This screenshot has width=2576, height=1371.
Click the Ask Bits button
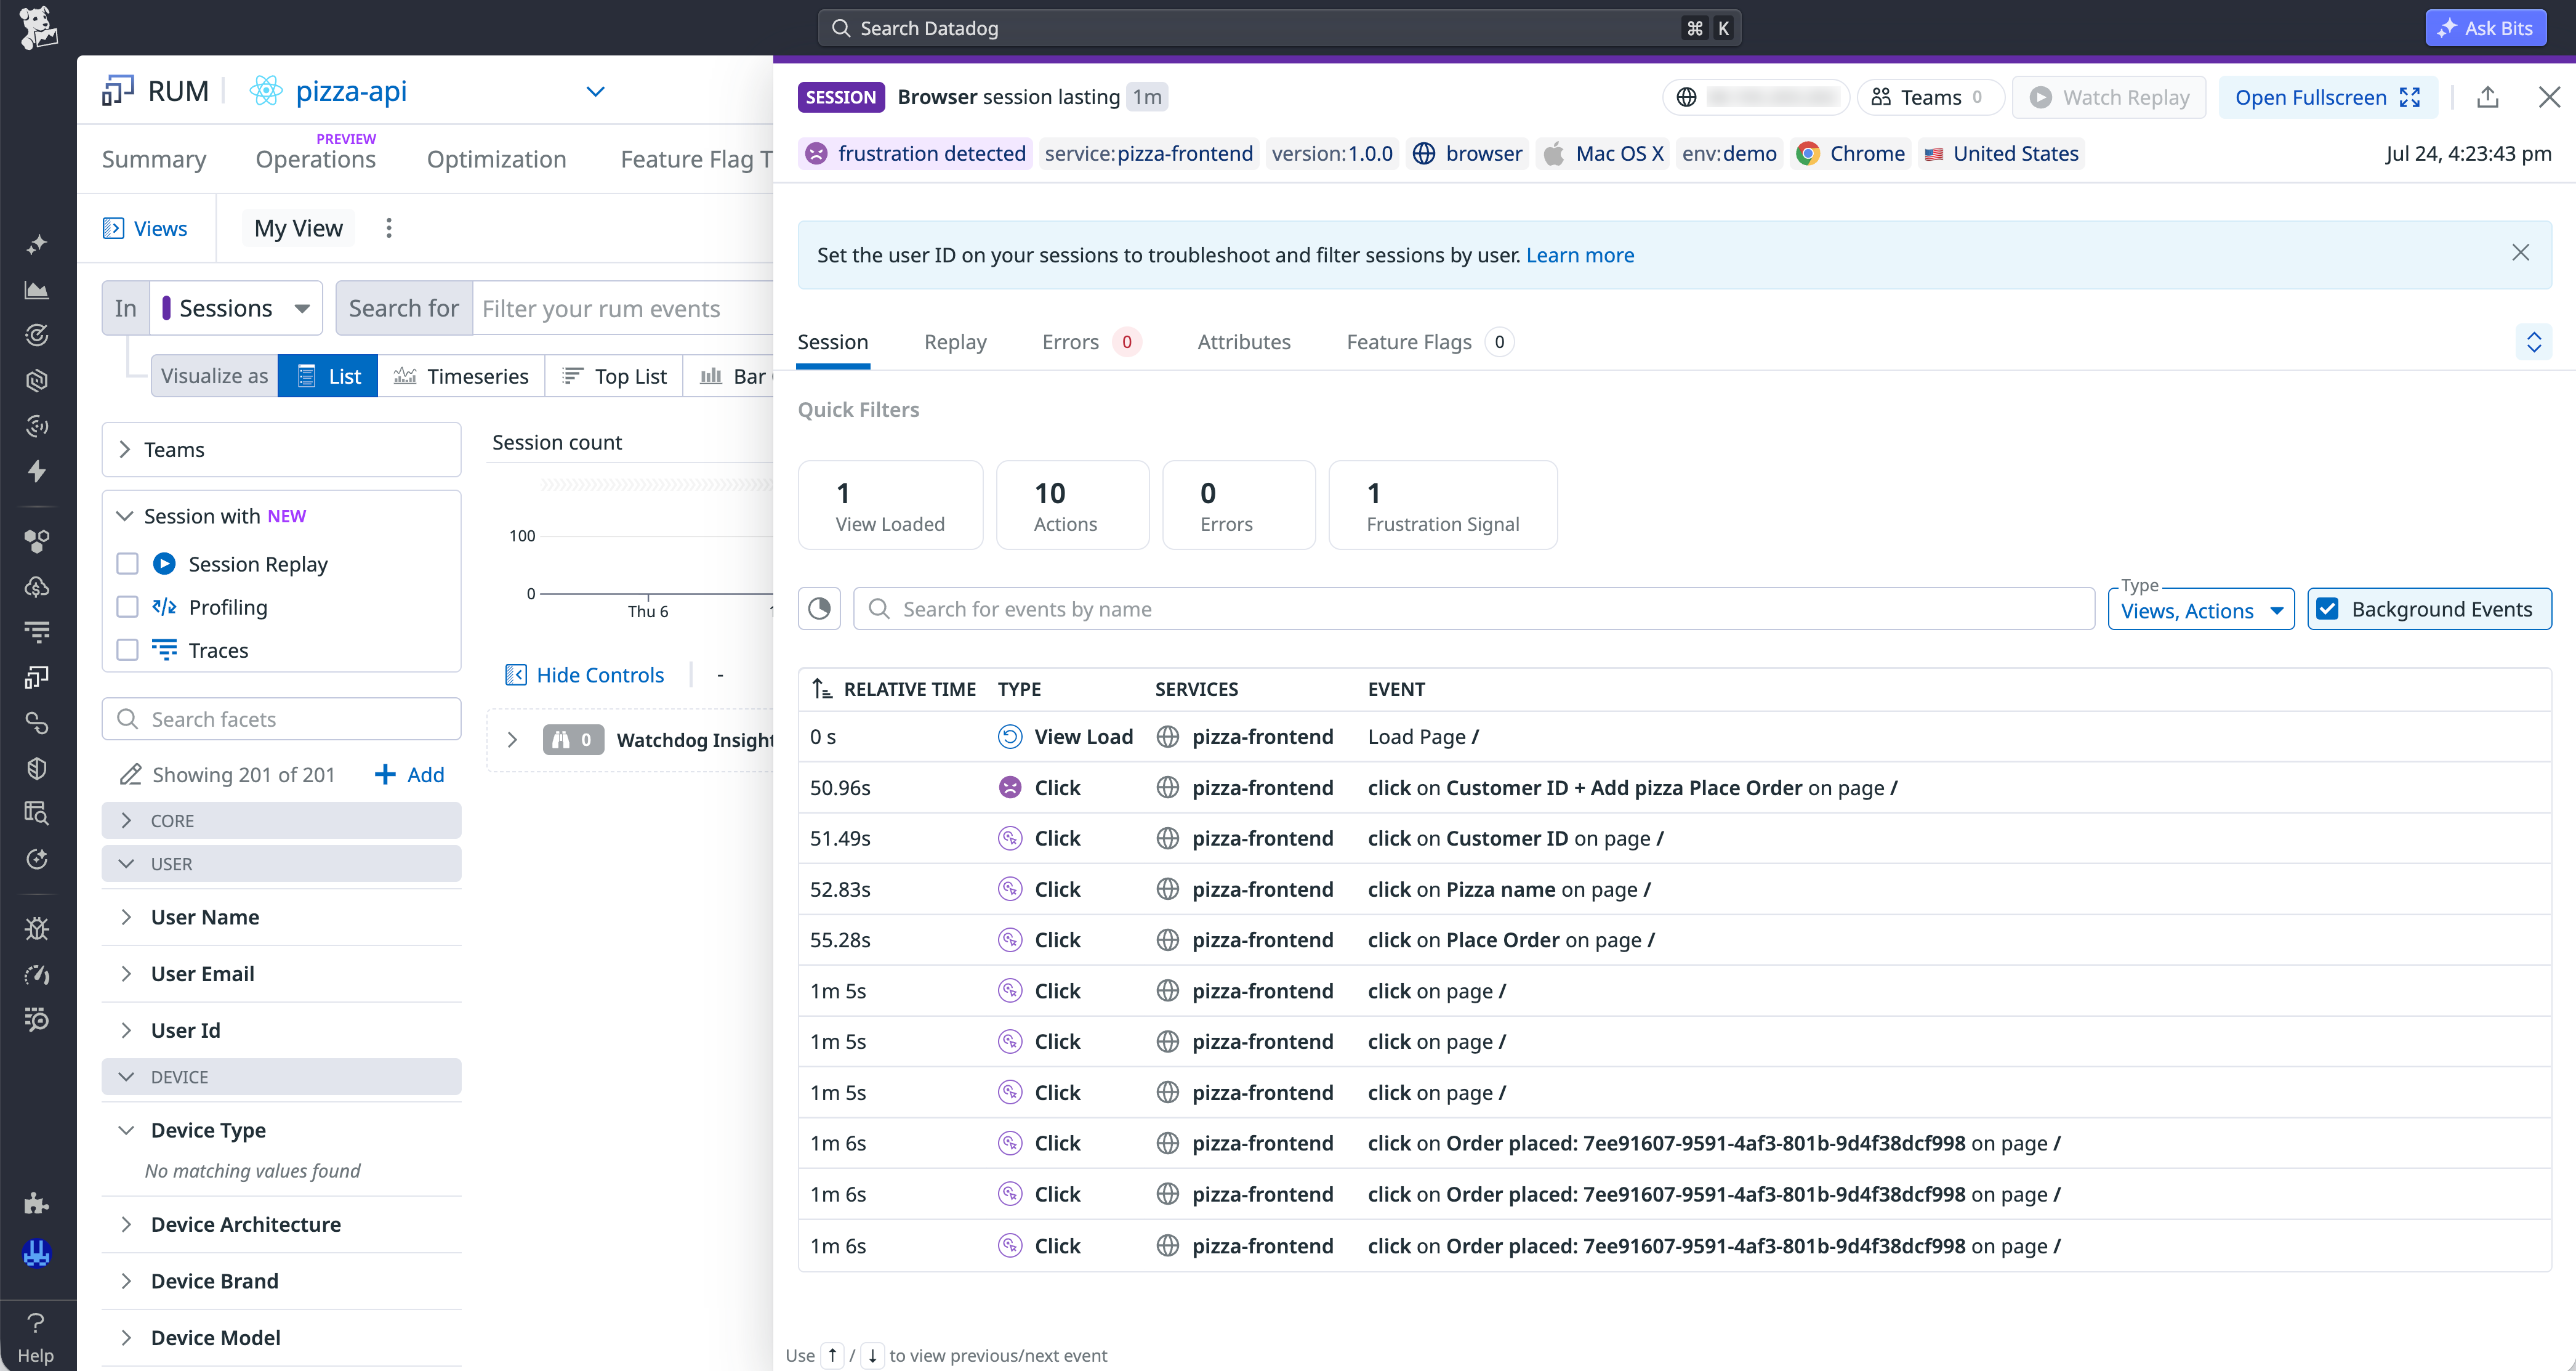(2485, 28)
